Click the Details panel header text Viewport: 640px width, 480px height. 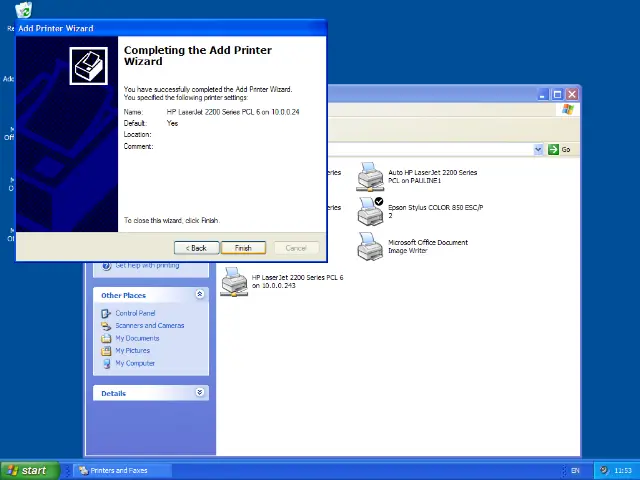[113, 393]
